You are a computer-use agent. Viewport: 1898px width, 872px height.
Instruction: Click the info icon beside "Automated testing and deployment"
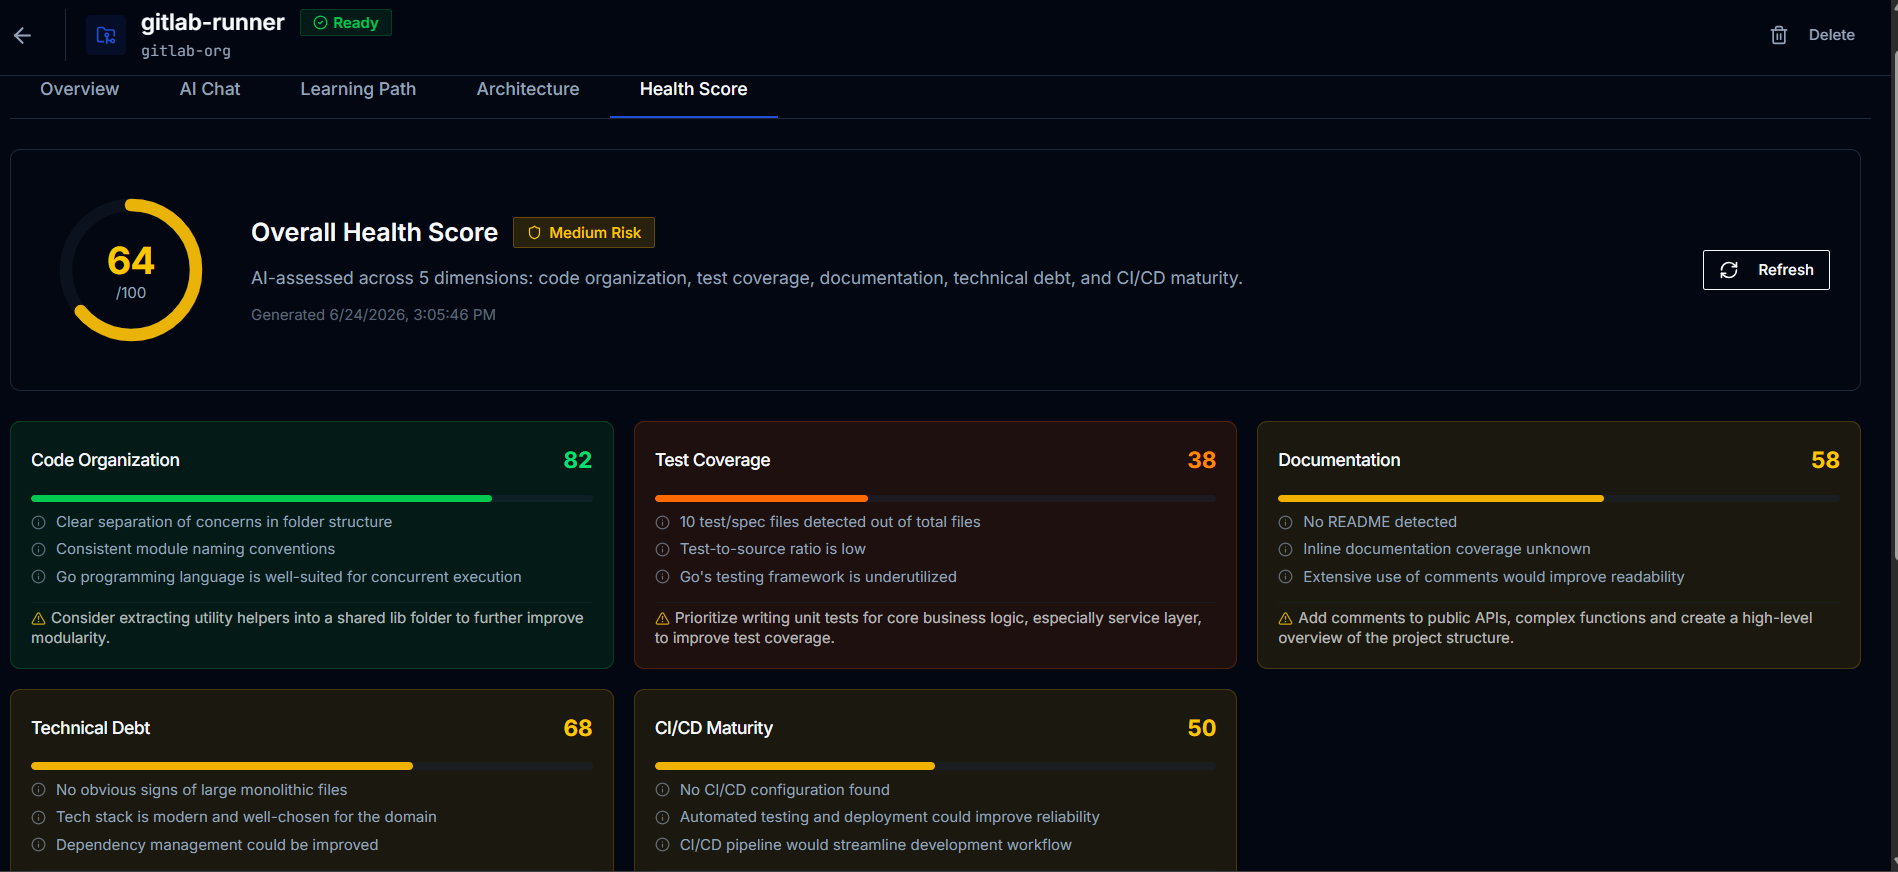tap(662, 817)
